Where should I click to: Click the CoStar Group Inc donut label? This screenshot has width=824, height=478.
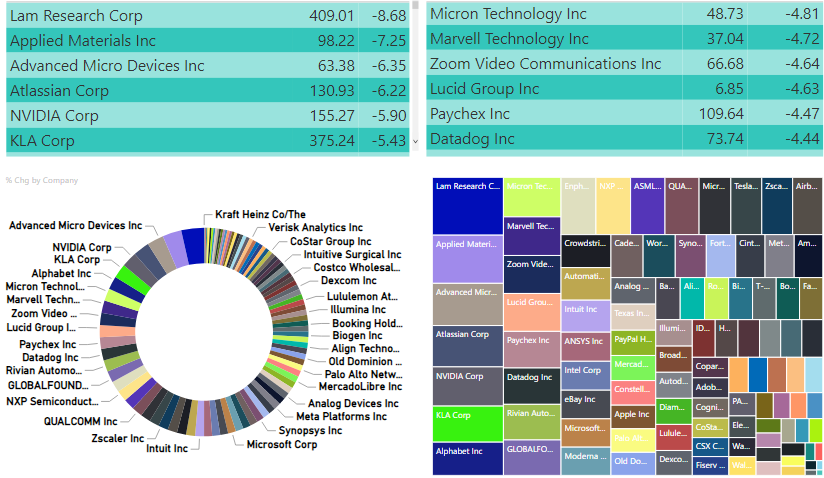click(331, 241)
